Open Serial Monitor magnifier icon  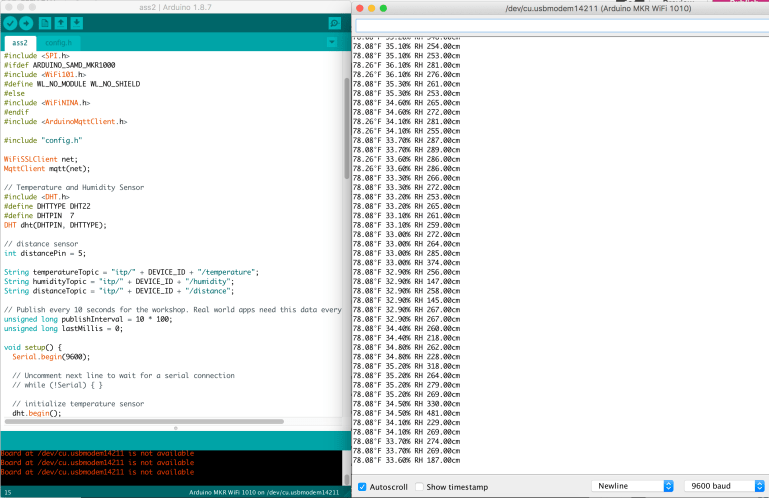(334, 23)
